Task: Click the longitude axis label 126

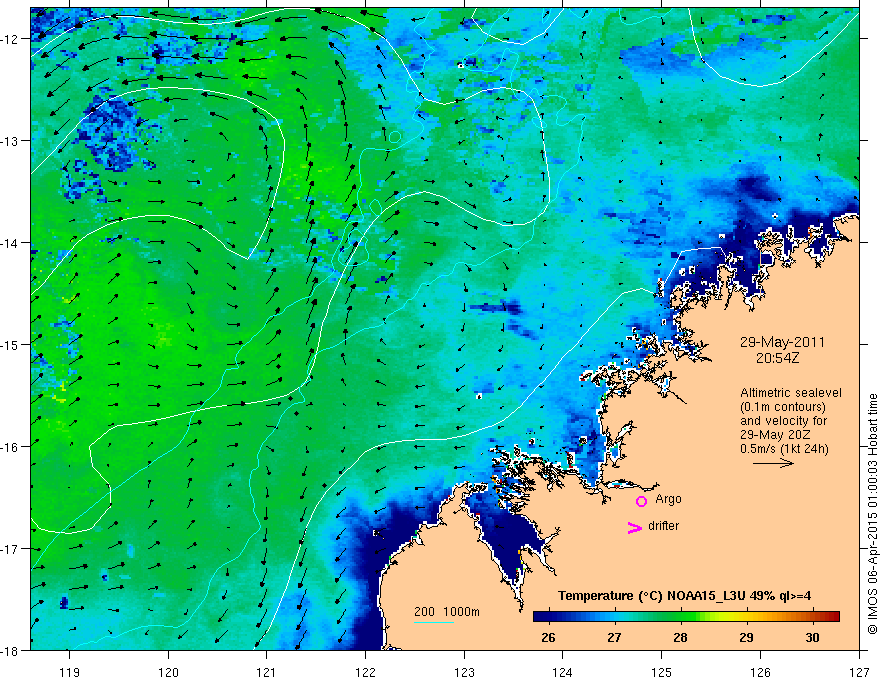Action: tap(760, 672)
